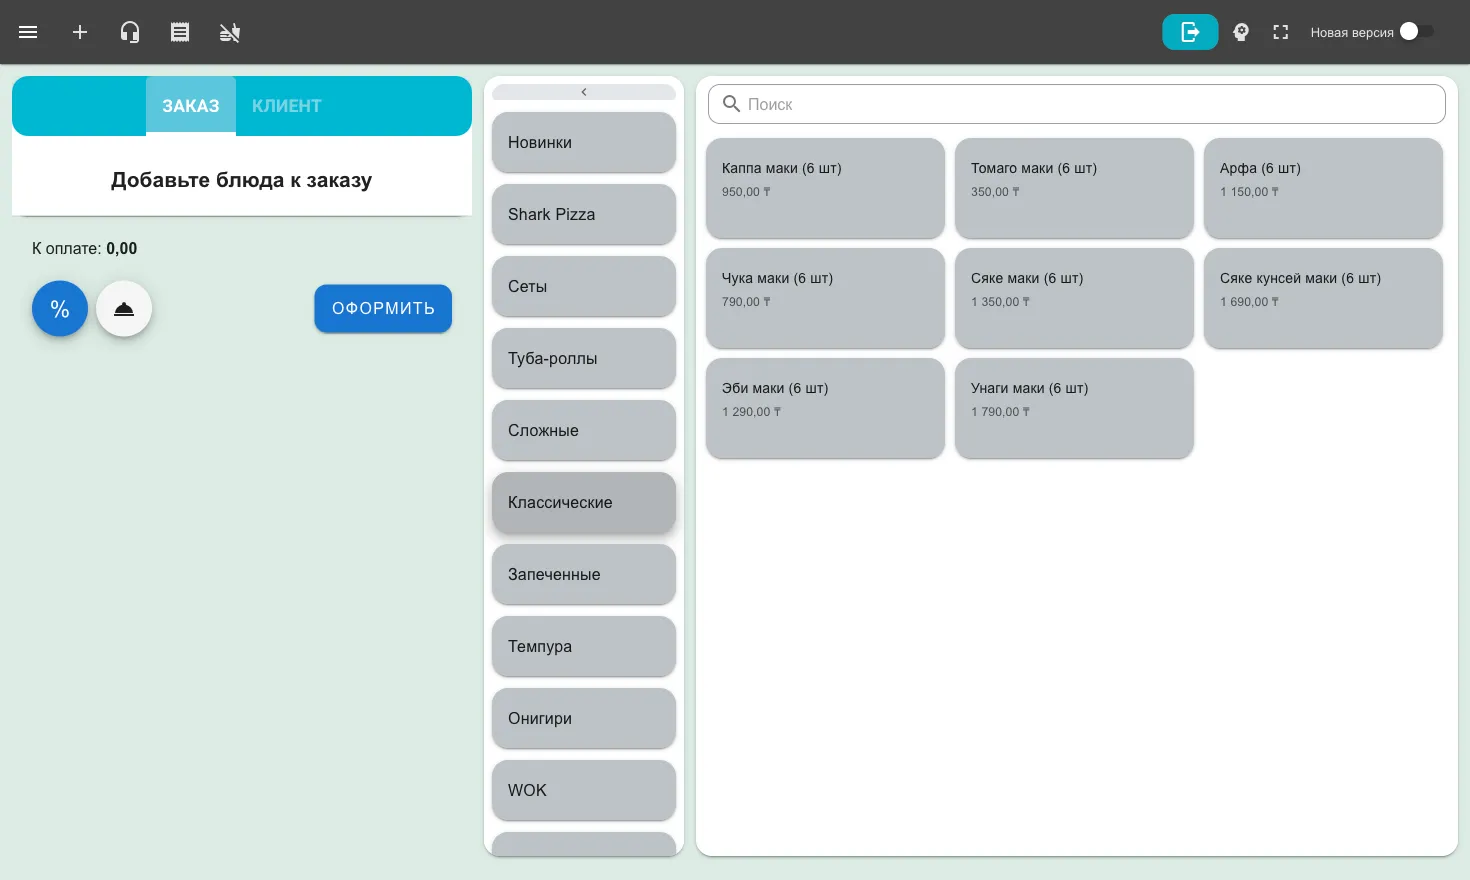
Task: Open the Туба-роллы category
Action: 584,358
